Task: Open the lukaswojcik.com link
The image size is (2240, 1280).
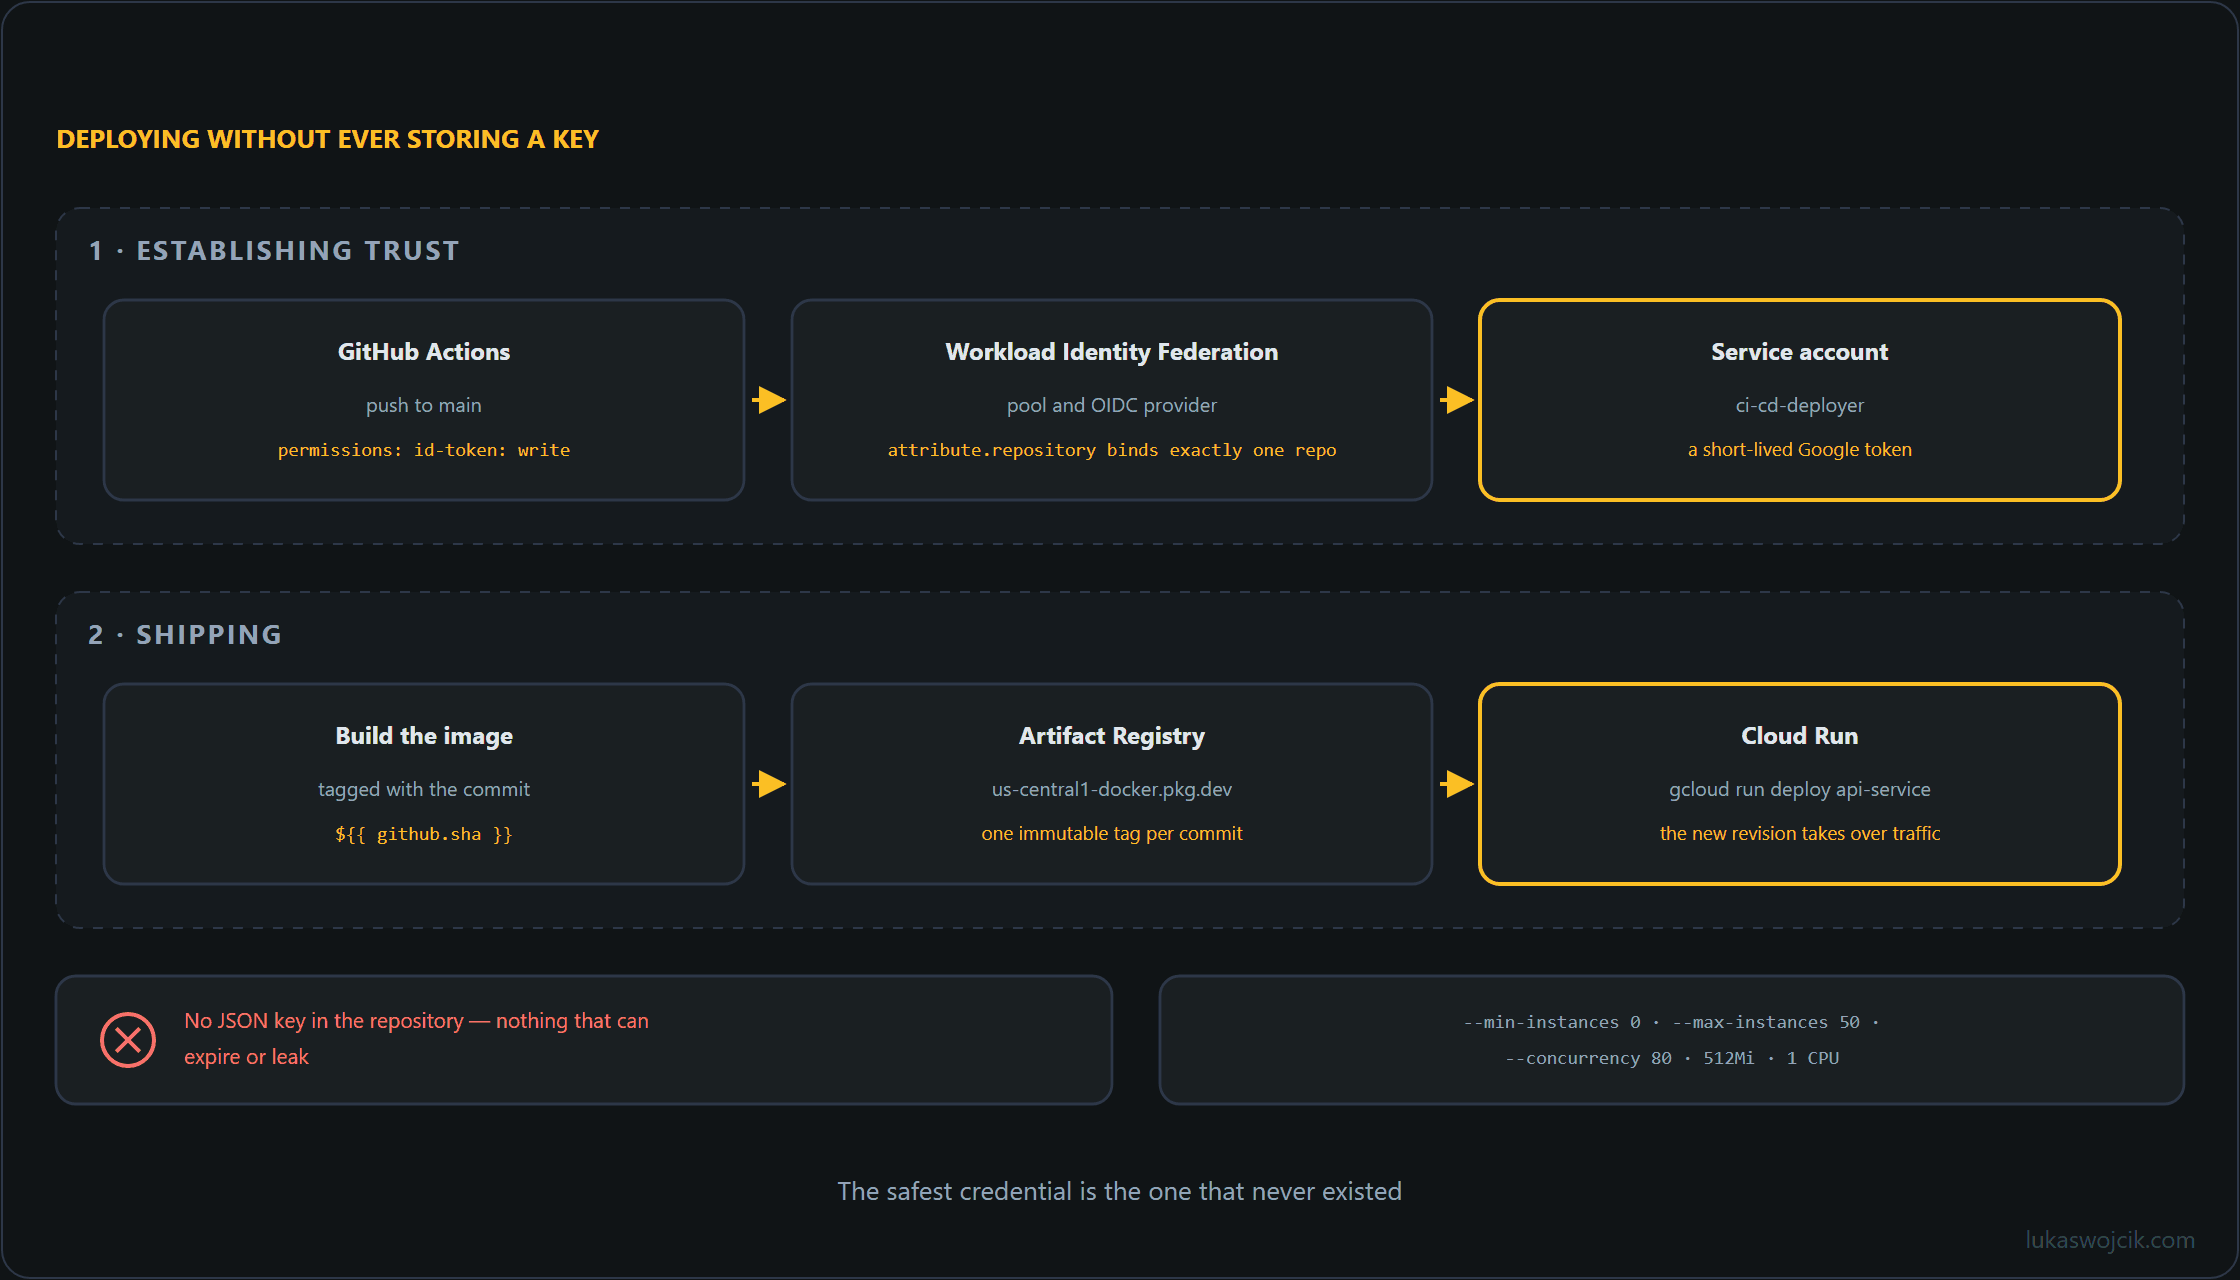Action: coord(2110,1240)
